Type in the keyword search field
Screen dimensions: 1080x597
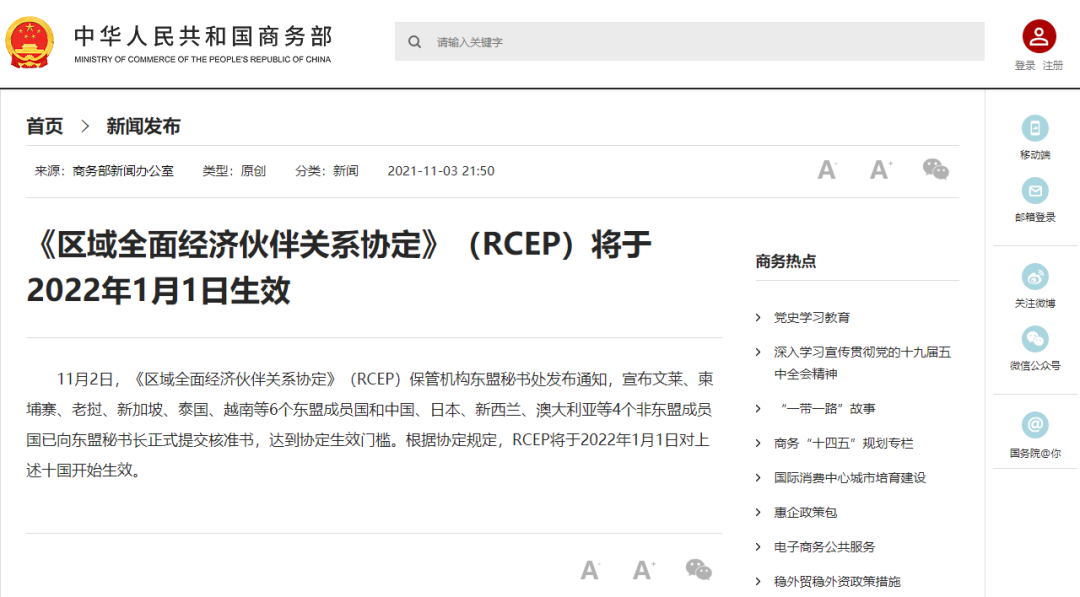tap(700, 42)
